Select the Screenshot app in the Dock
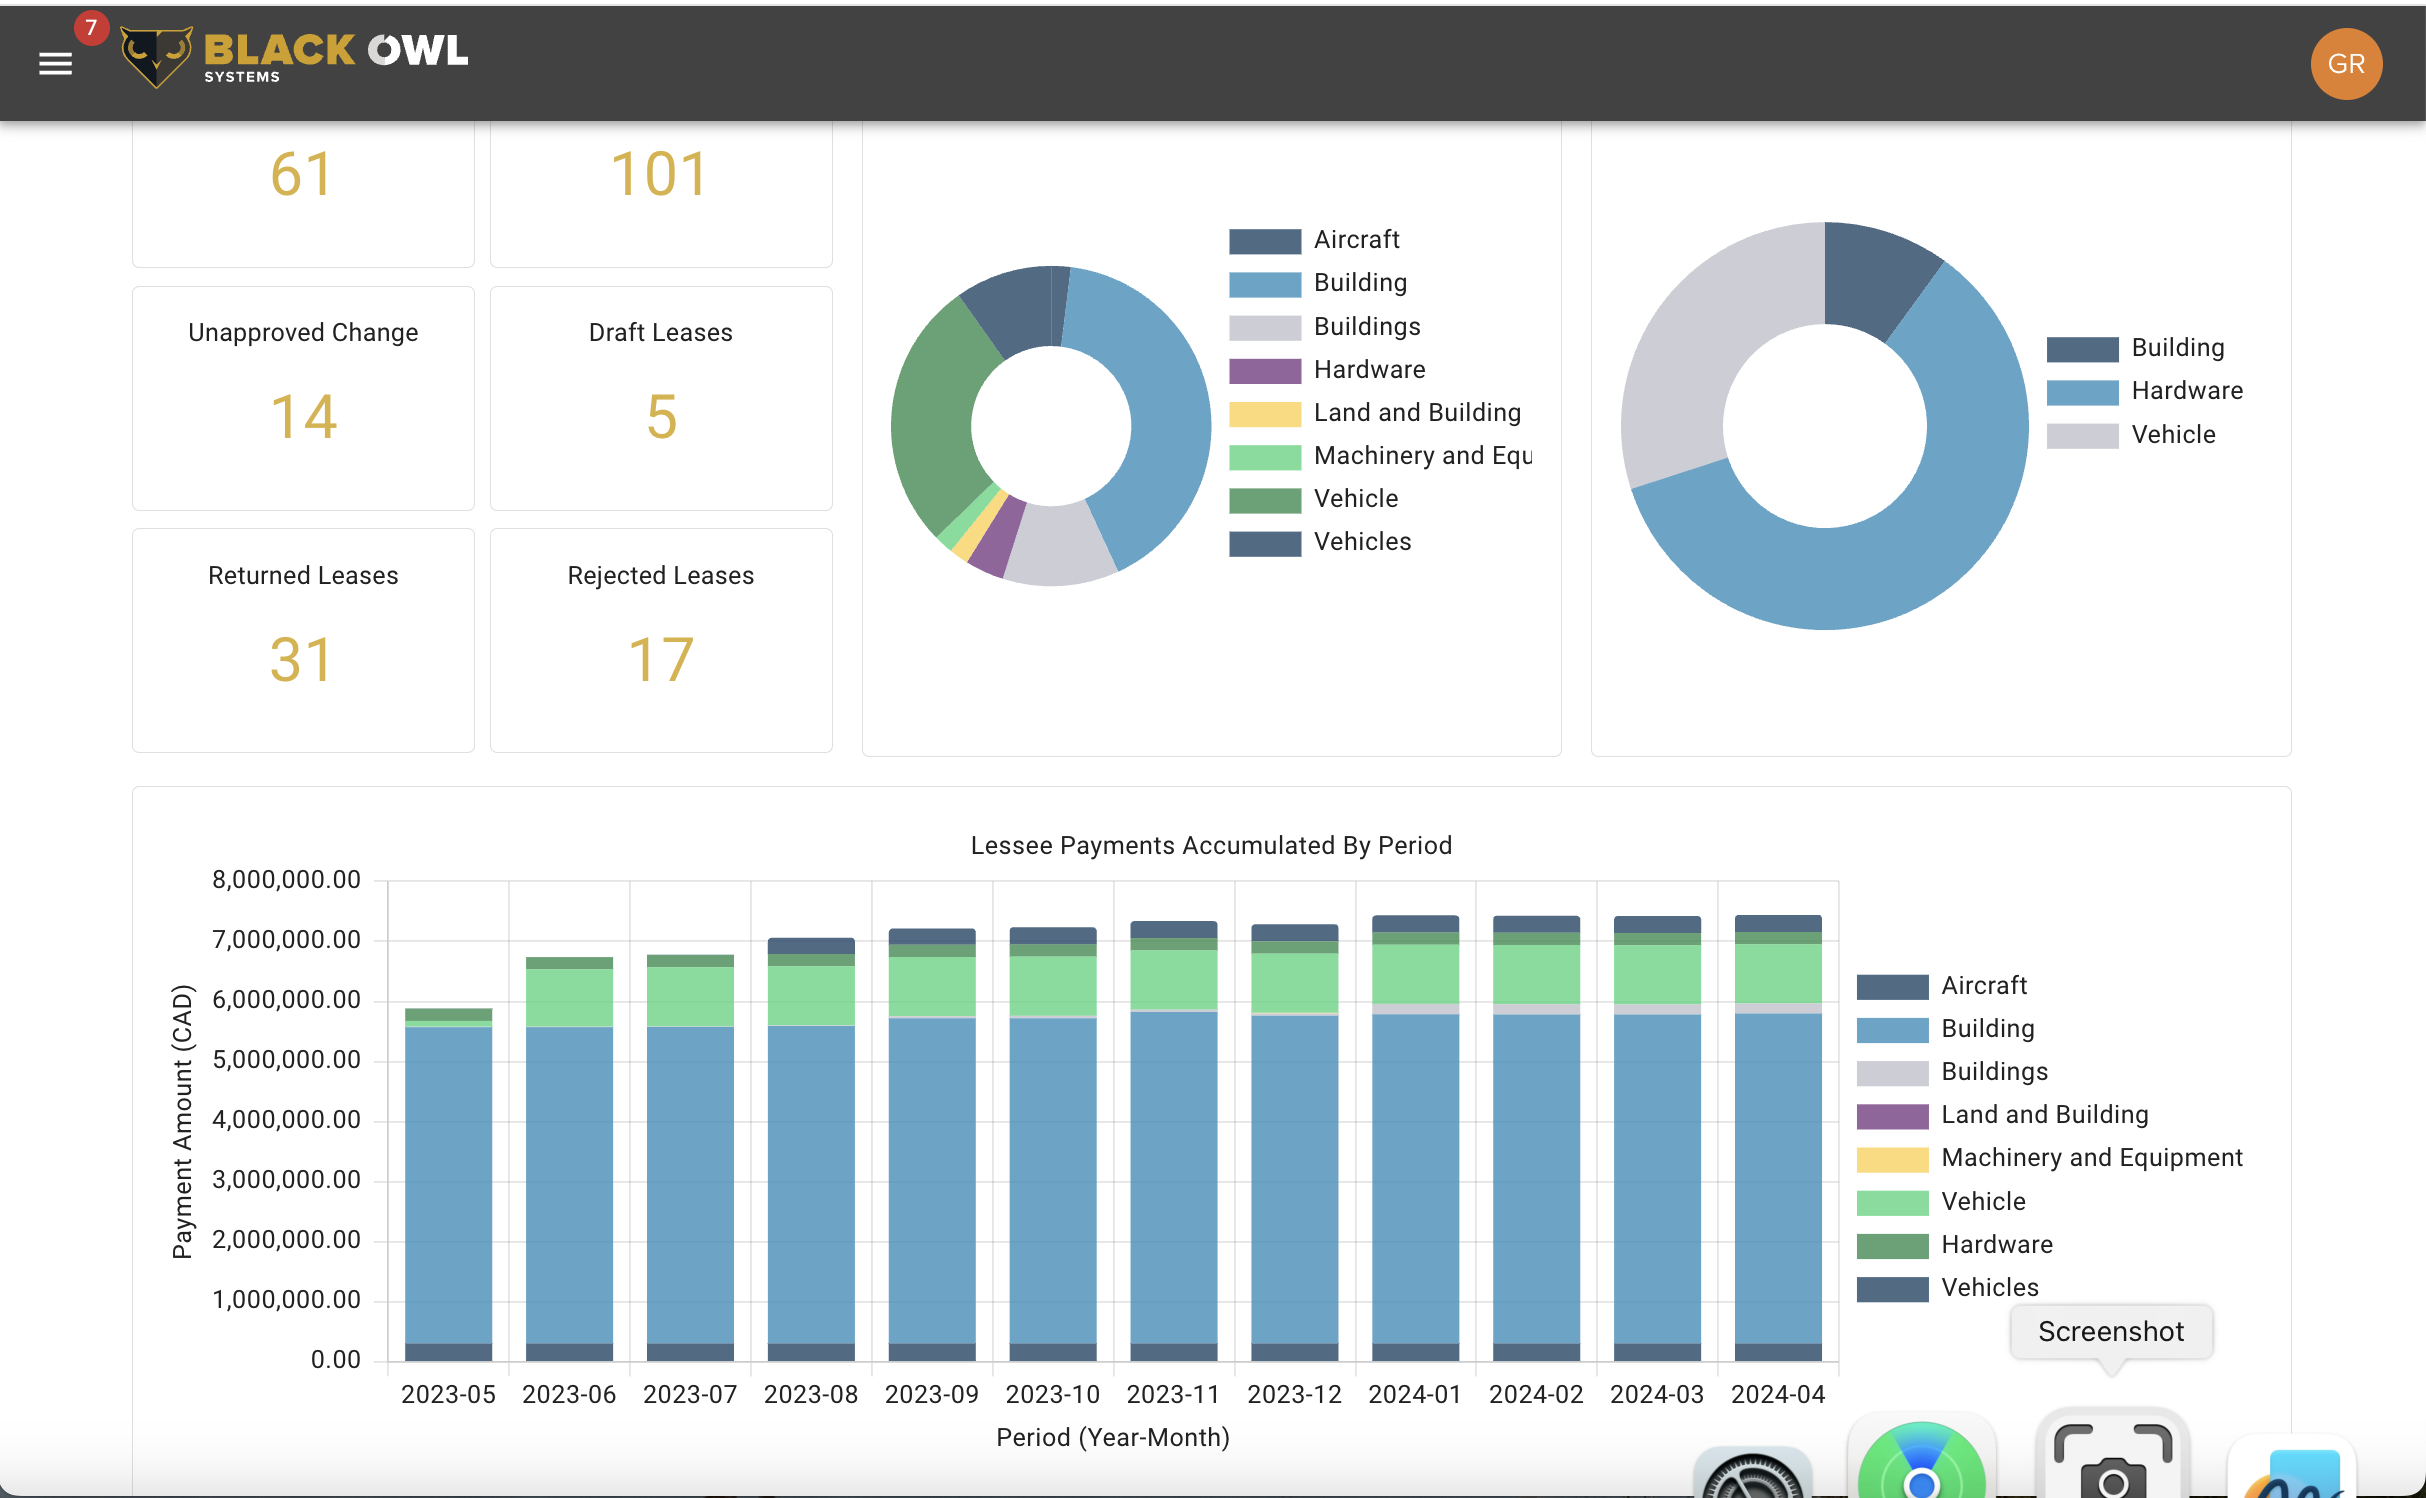Viewport: 2426px width, 1498px height. pyautogui.click(x=2112, y=1460)
